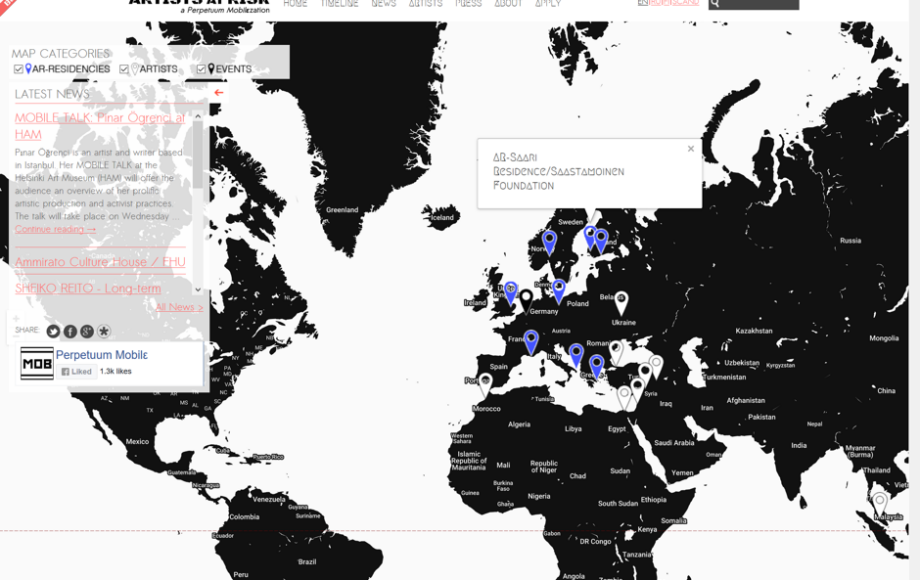View All News link
Image resolution: width=920 pixels, height=580 pixels.
click(x=179, y=307)
